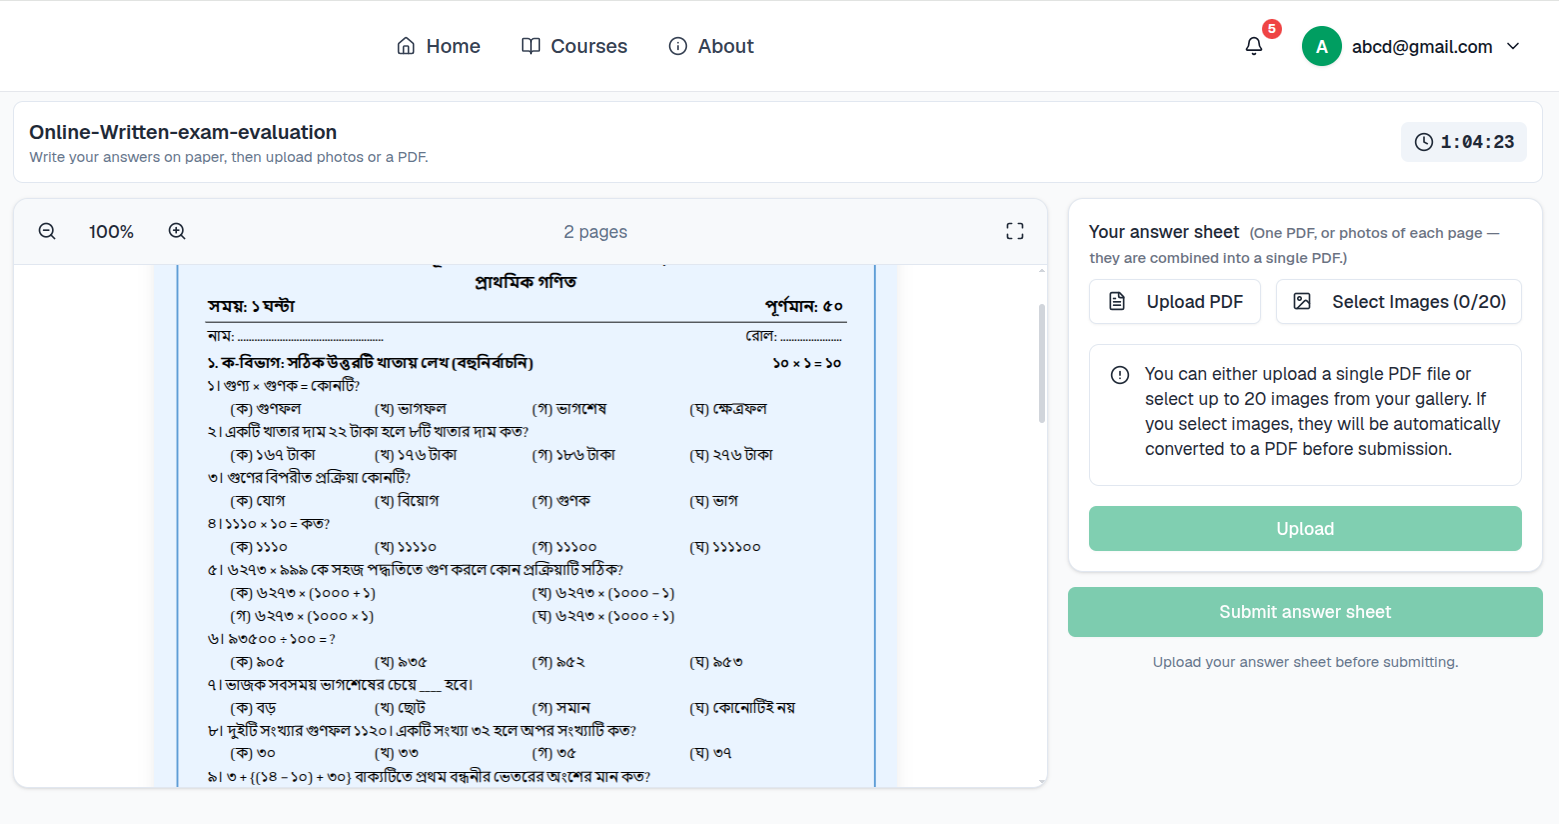Click the Online-Written-exam-evaluation title
The height and width of the screenshot is (824, 1559).
[x=183, y=132]
